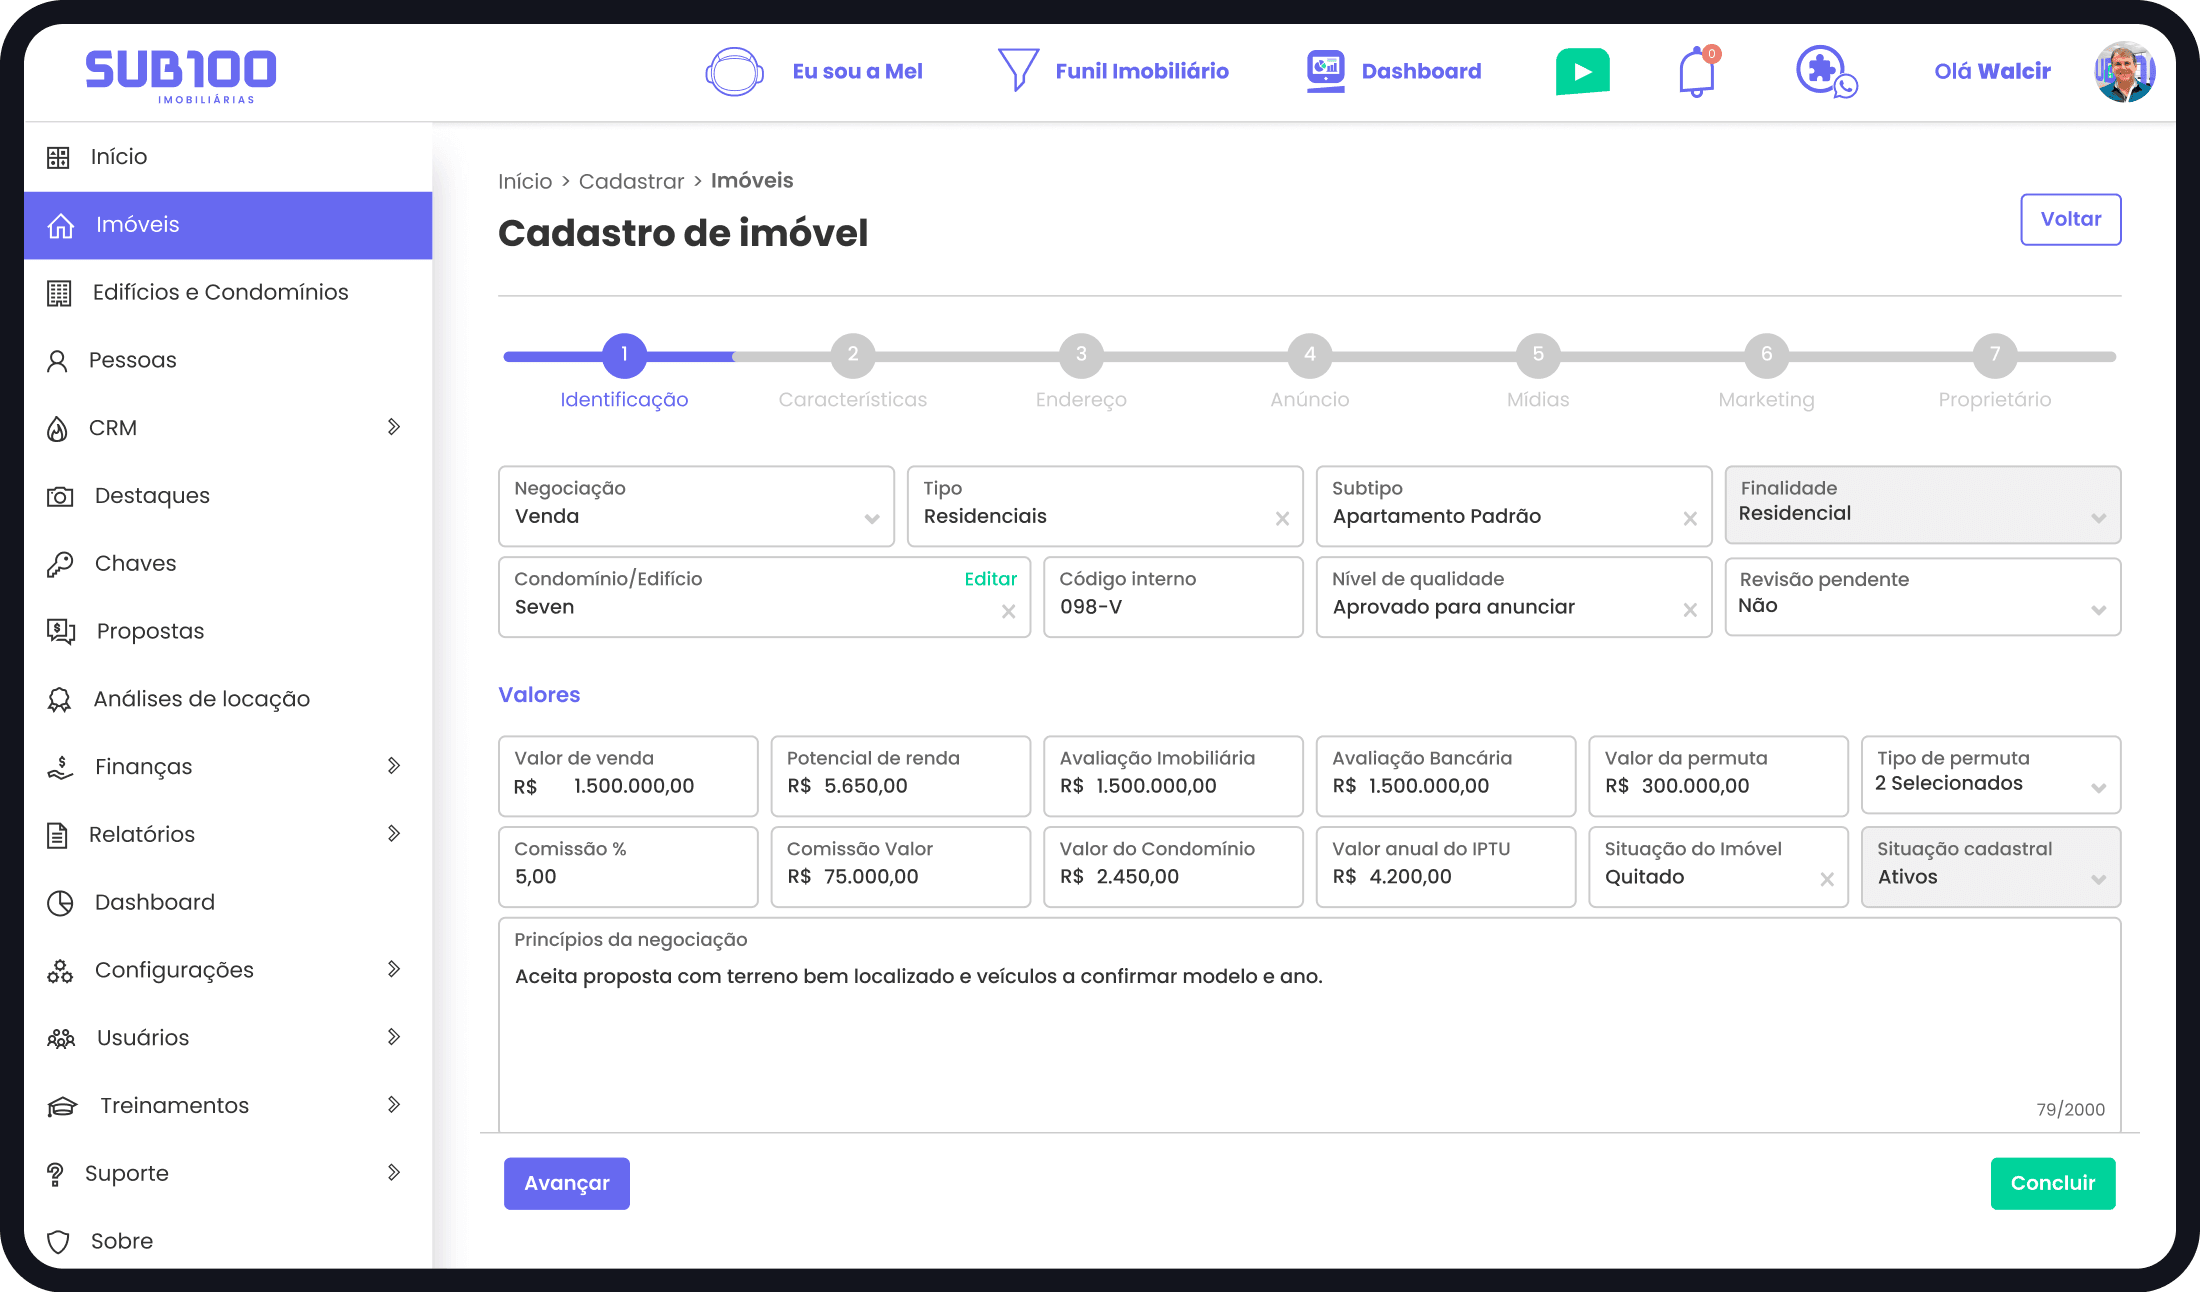Expand the Suporte submenu chevron
2200x1292 pixels.
pyautogui.click(x=394, y=1172)
